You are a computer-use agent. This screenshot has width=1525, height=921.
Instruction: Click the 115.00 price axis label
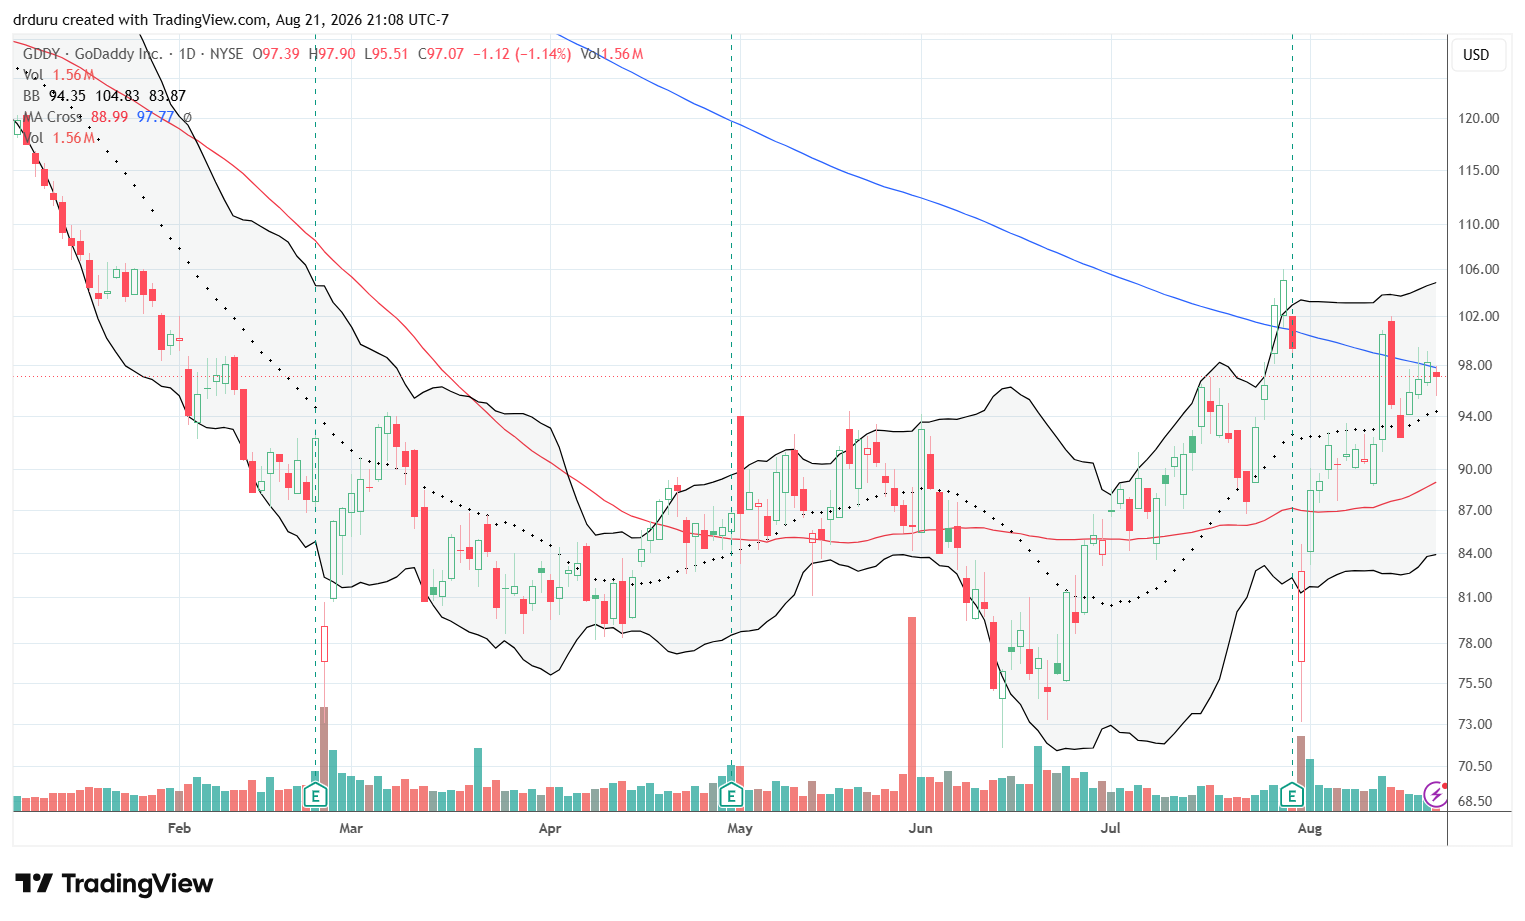pos(1478,170)
